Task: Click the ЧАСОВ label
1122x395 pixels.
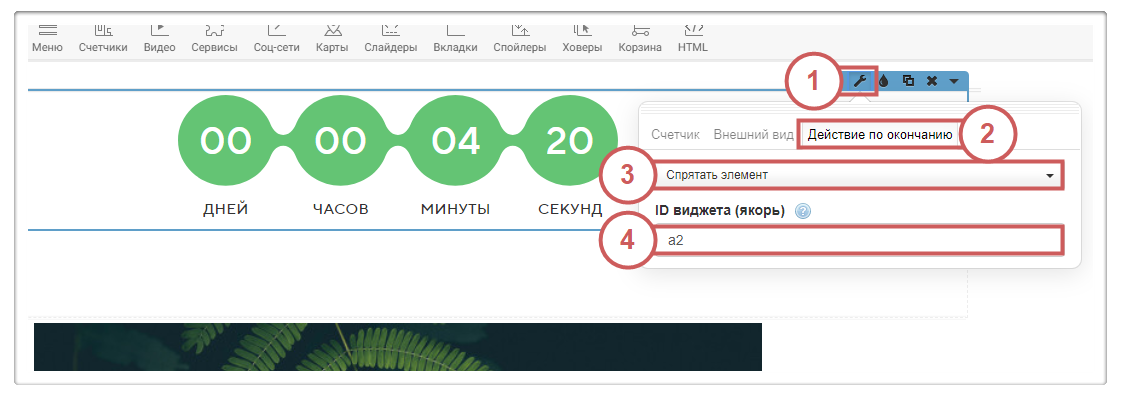Action: 341,210
